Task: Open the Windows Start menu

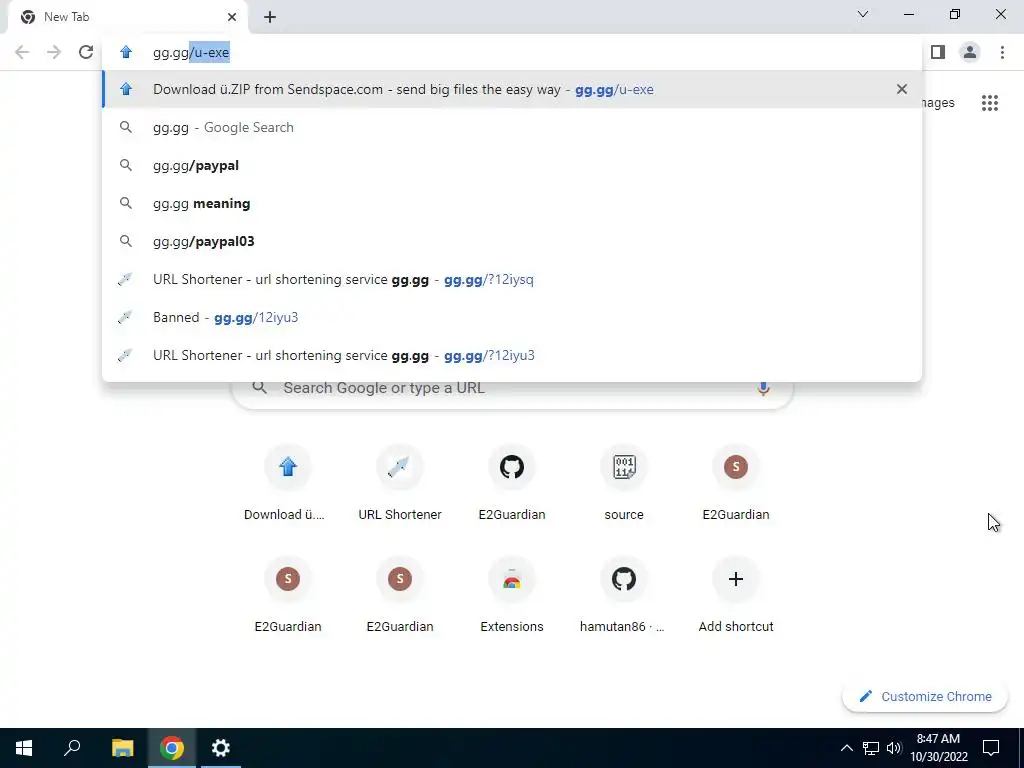Action: (x=24, y=748)
